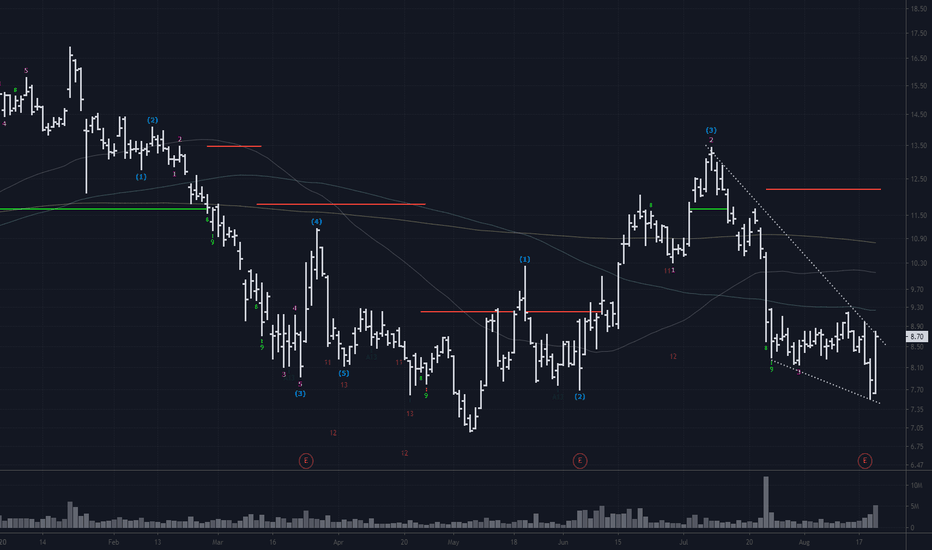Click the earnings E marker in mid-August
Screen dimensions: 932x550
tap(865, 461)
